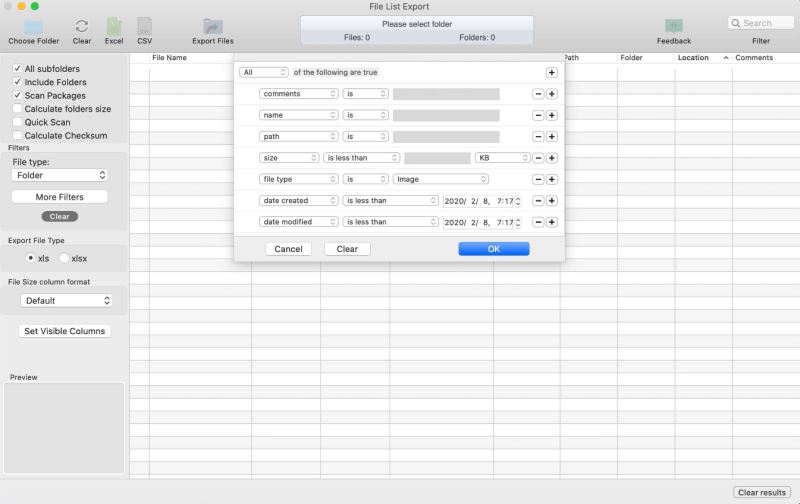Remove the date modified filter rule
The width and height of the screenshot is (800, 504).
coord(538,222)
